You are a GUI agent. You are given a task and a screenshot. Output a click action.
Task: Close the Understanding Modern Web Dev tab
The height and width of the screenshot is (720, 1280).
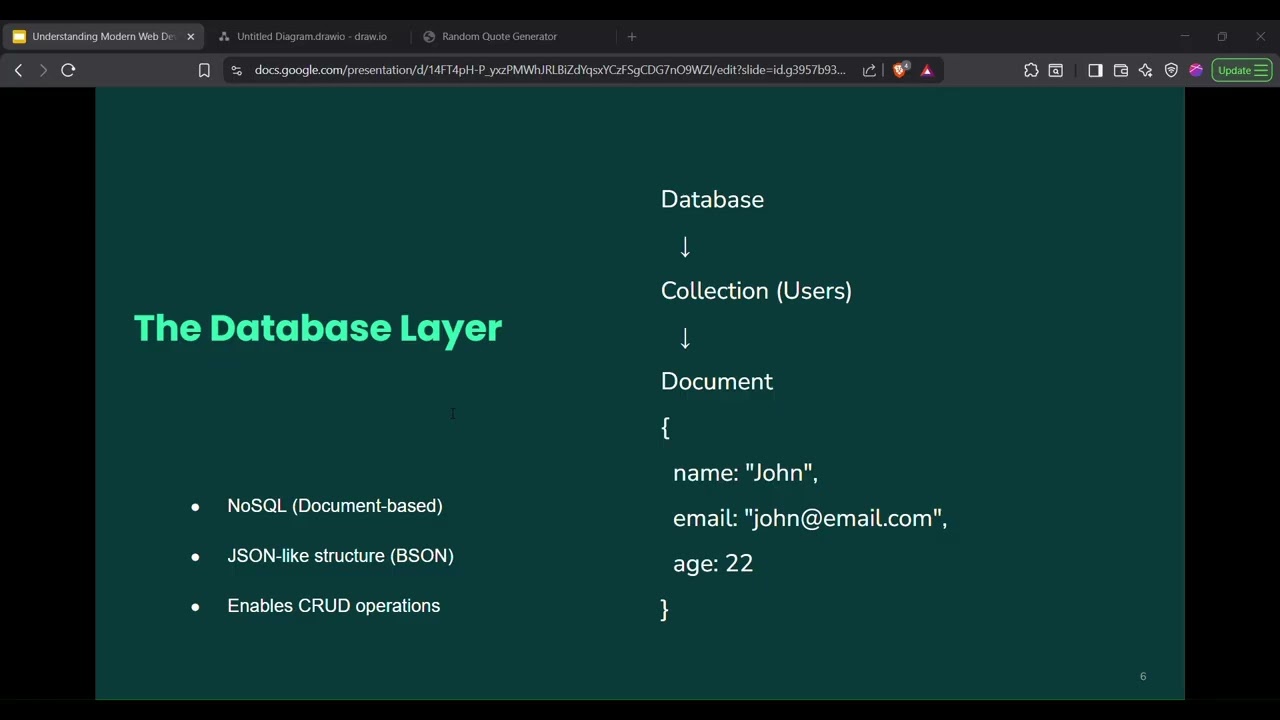[190, 36]
